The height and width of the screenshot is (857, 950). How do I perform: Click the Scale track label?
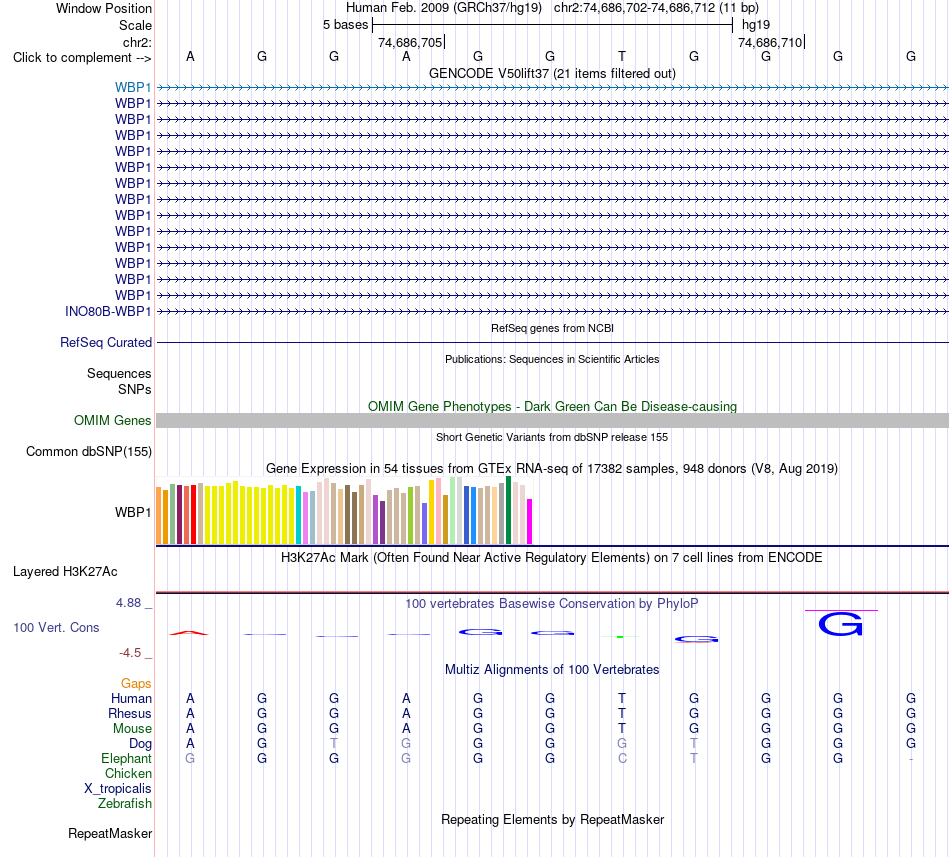point(135,25)
